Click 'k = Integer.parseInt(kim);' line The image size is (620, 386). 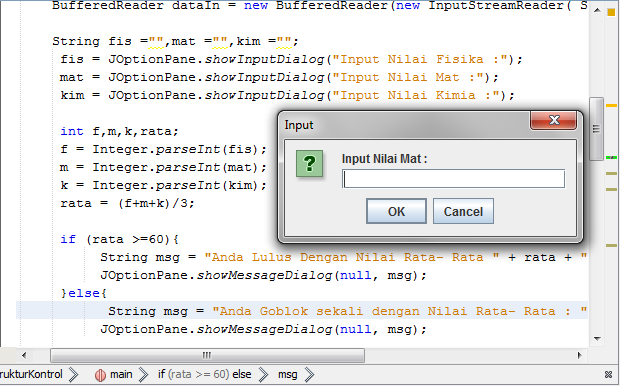click(x=164, y=185)
